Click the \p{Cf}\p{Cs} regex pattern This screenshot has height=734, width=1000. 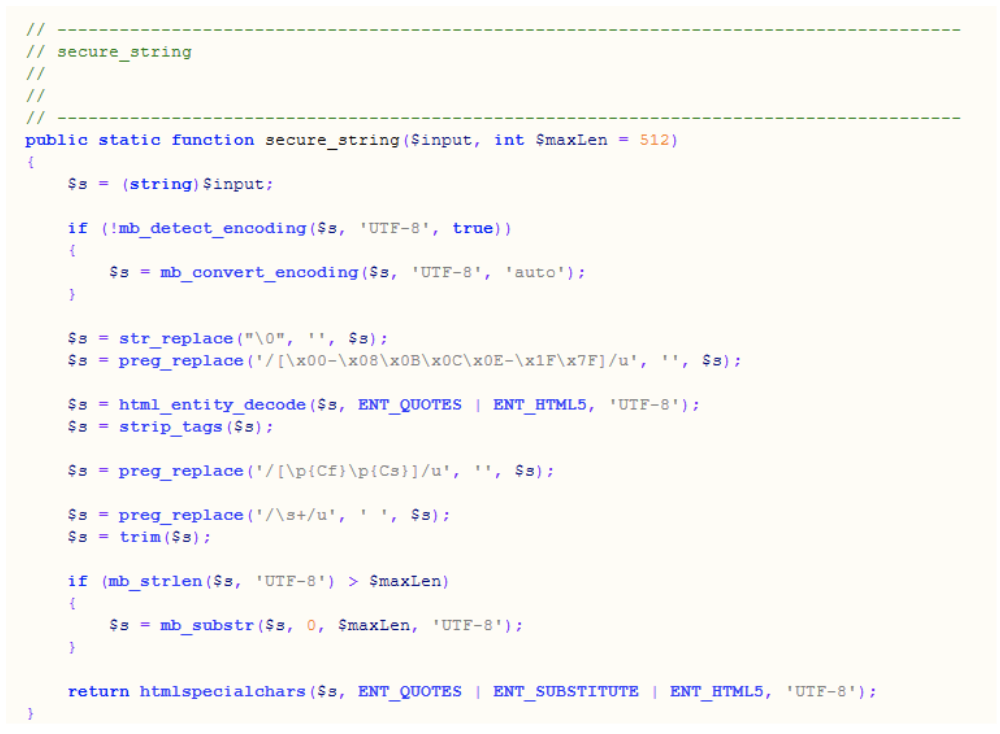[x=353, y=471]
